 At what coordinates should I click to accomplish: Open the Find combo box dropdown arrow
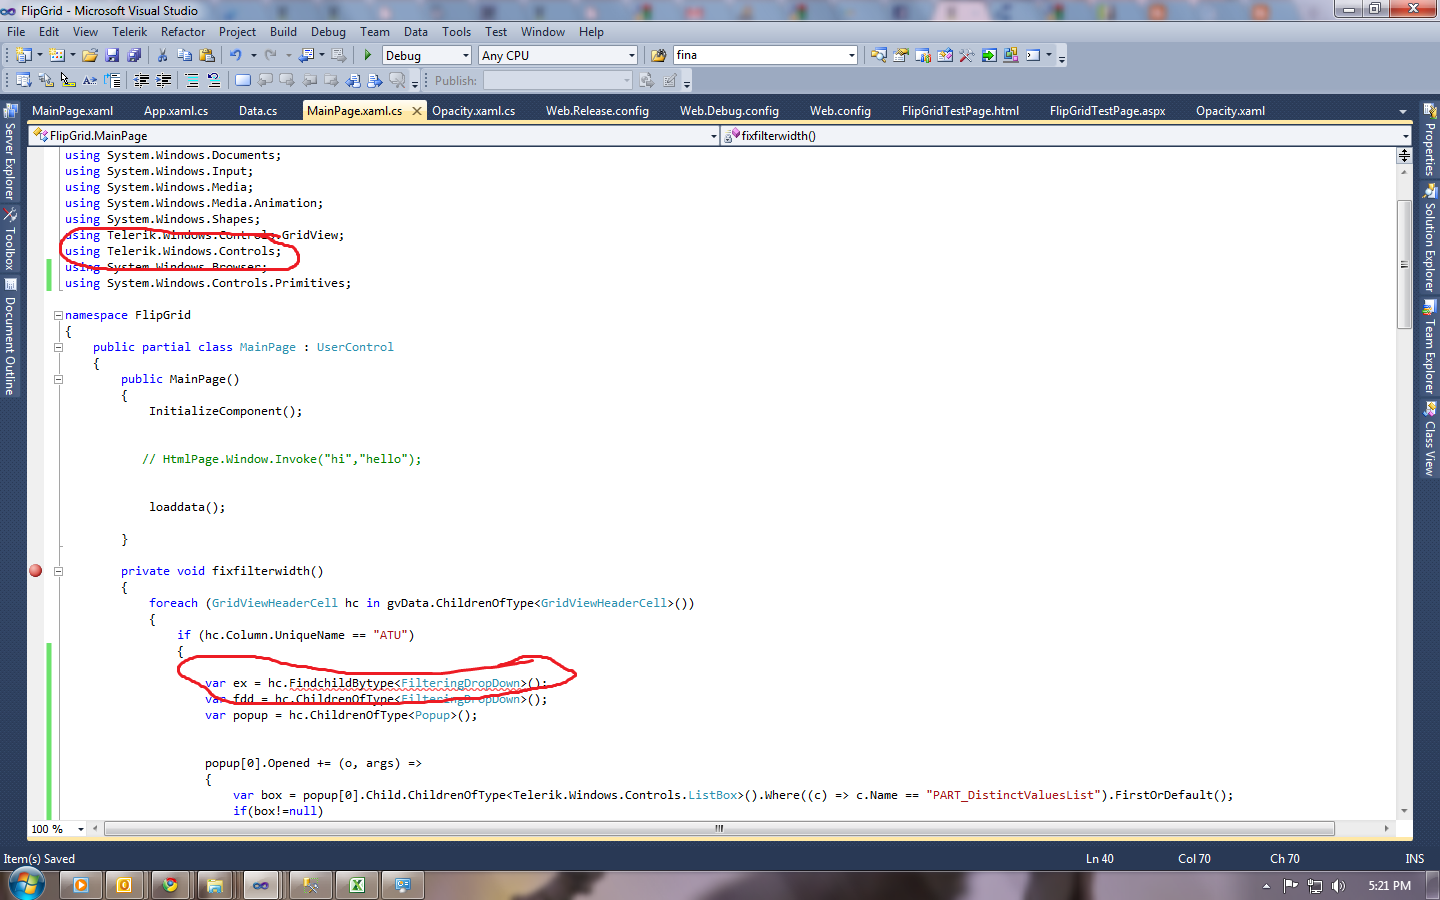pos(852,55)
